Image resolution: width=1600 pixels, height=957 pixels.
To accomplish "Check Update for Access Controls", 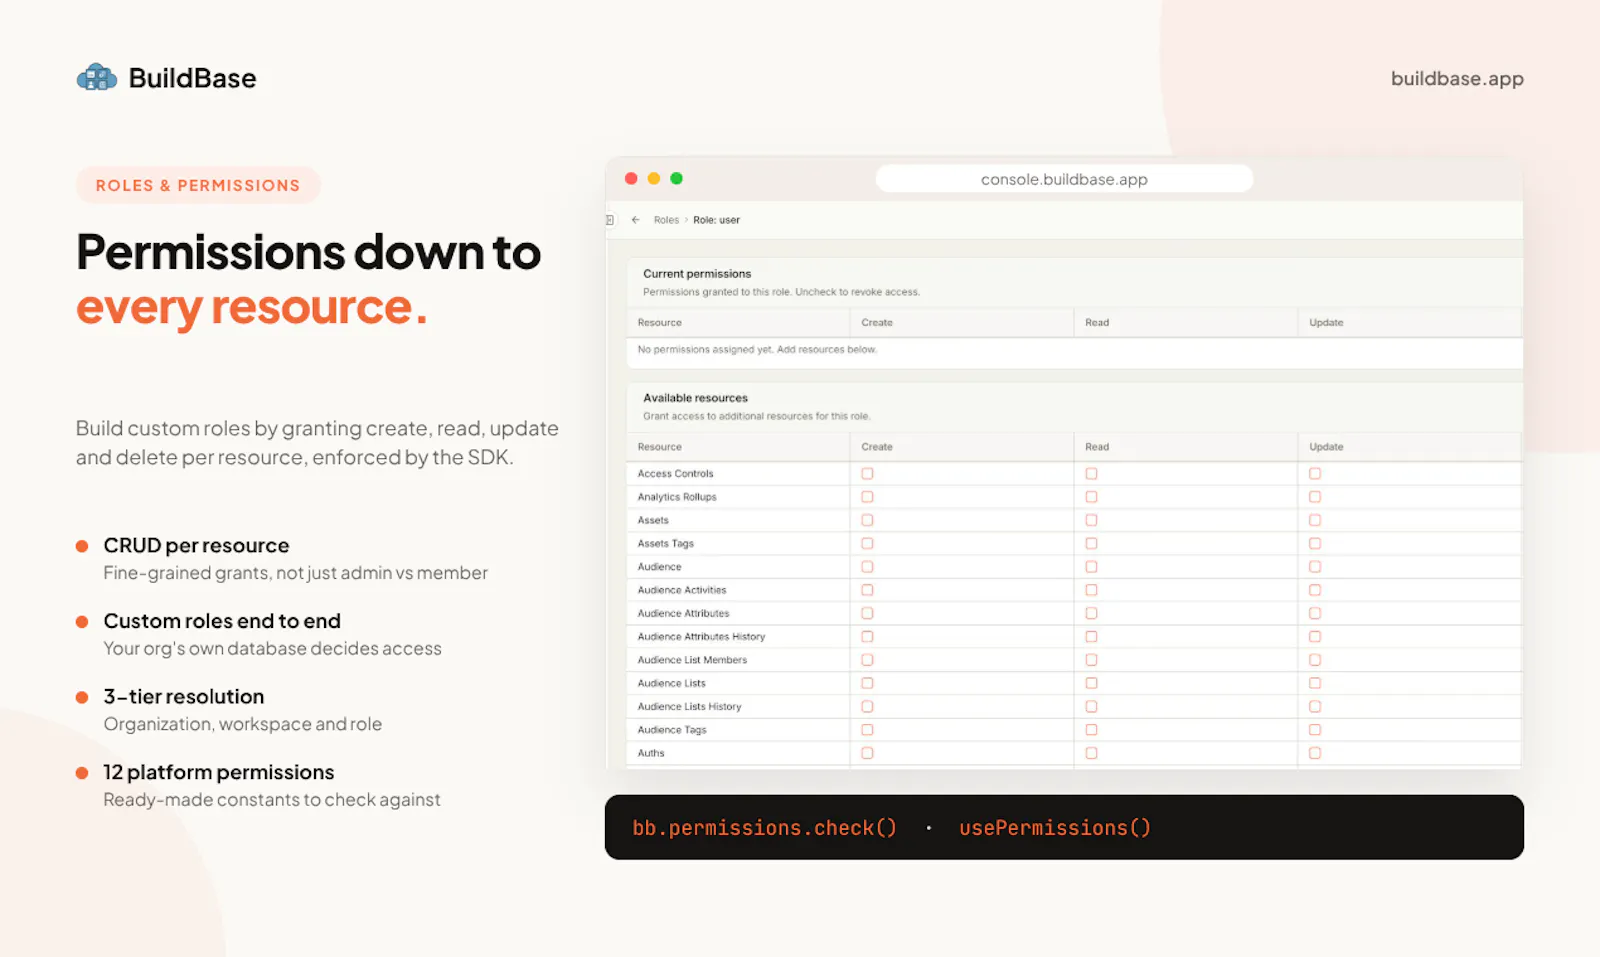I will pos(1315,474).
